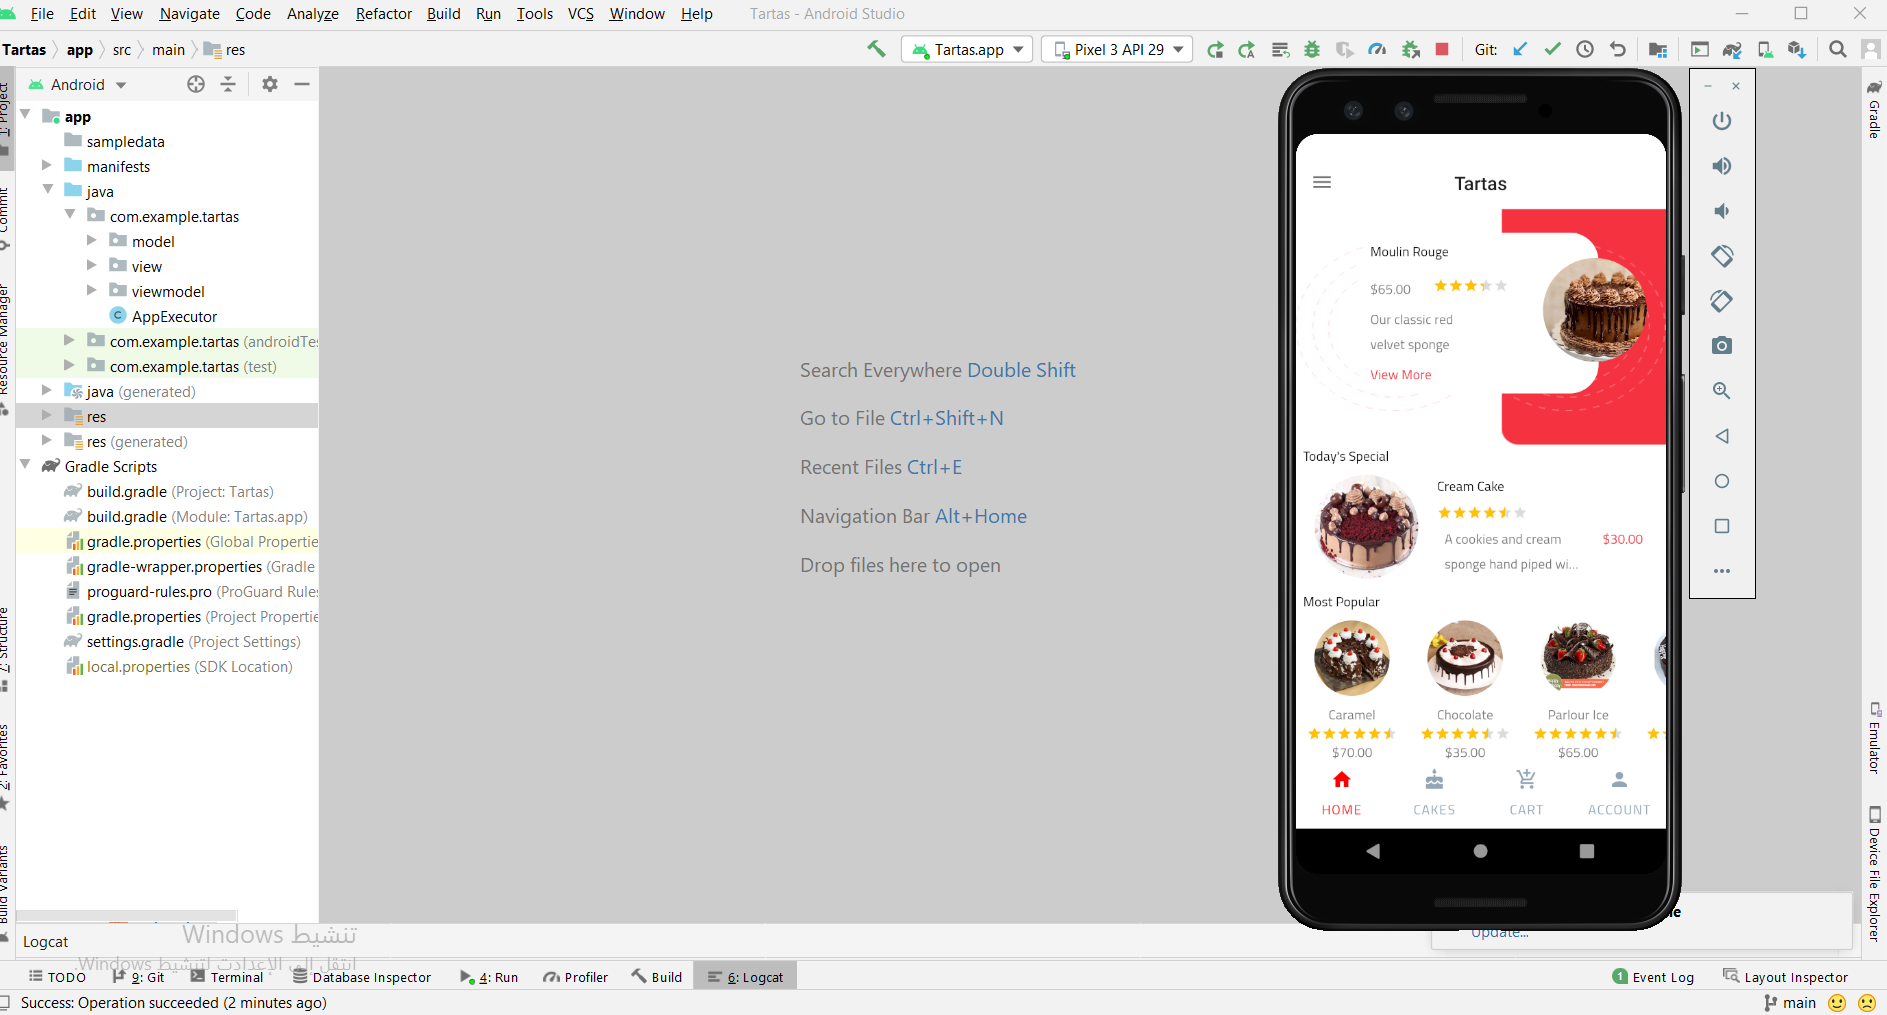Tap the CART tab in the app
This screenshot has height=1015, width=1887.
point(1526,793)
